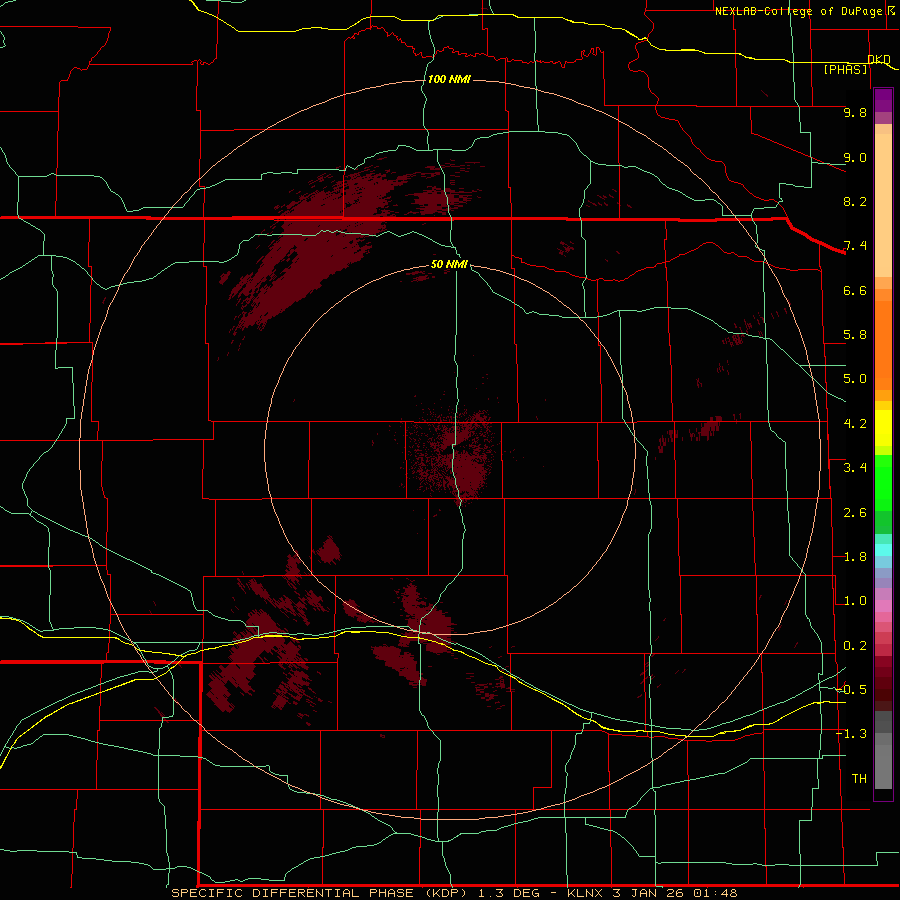This screenshot has width=900, height=900.
Task: Pick the peach band on the color bar
Action: pos(883,205)
